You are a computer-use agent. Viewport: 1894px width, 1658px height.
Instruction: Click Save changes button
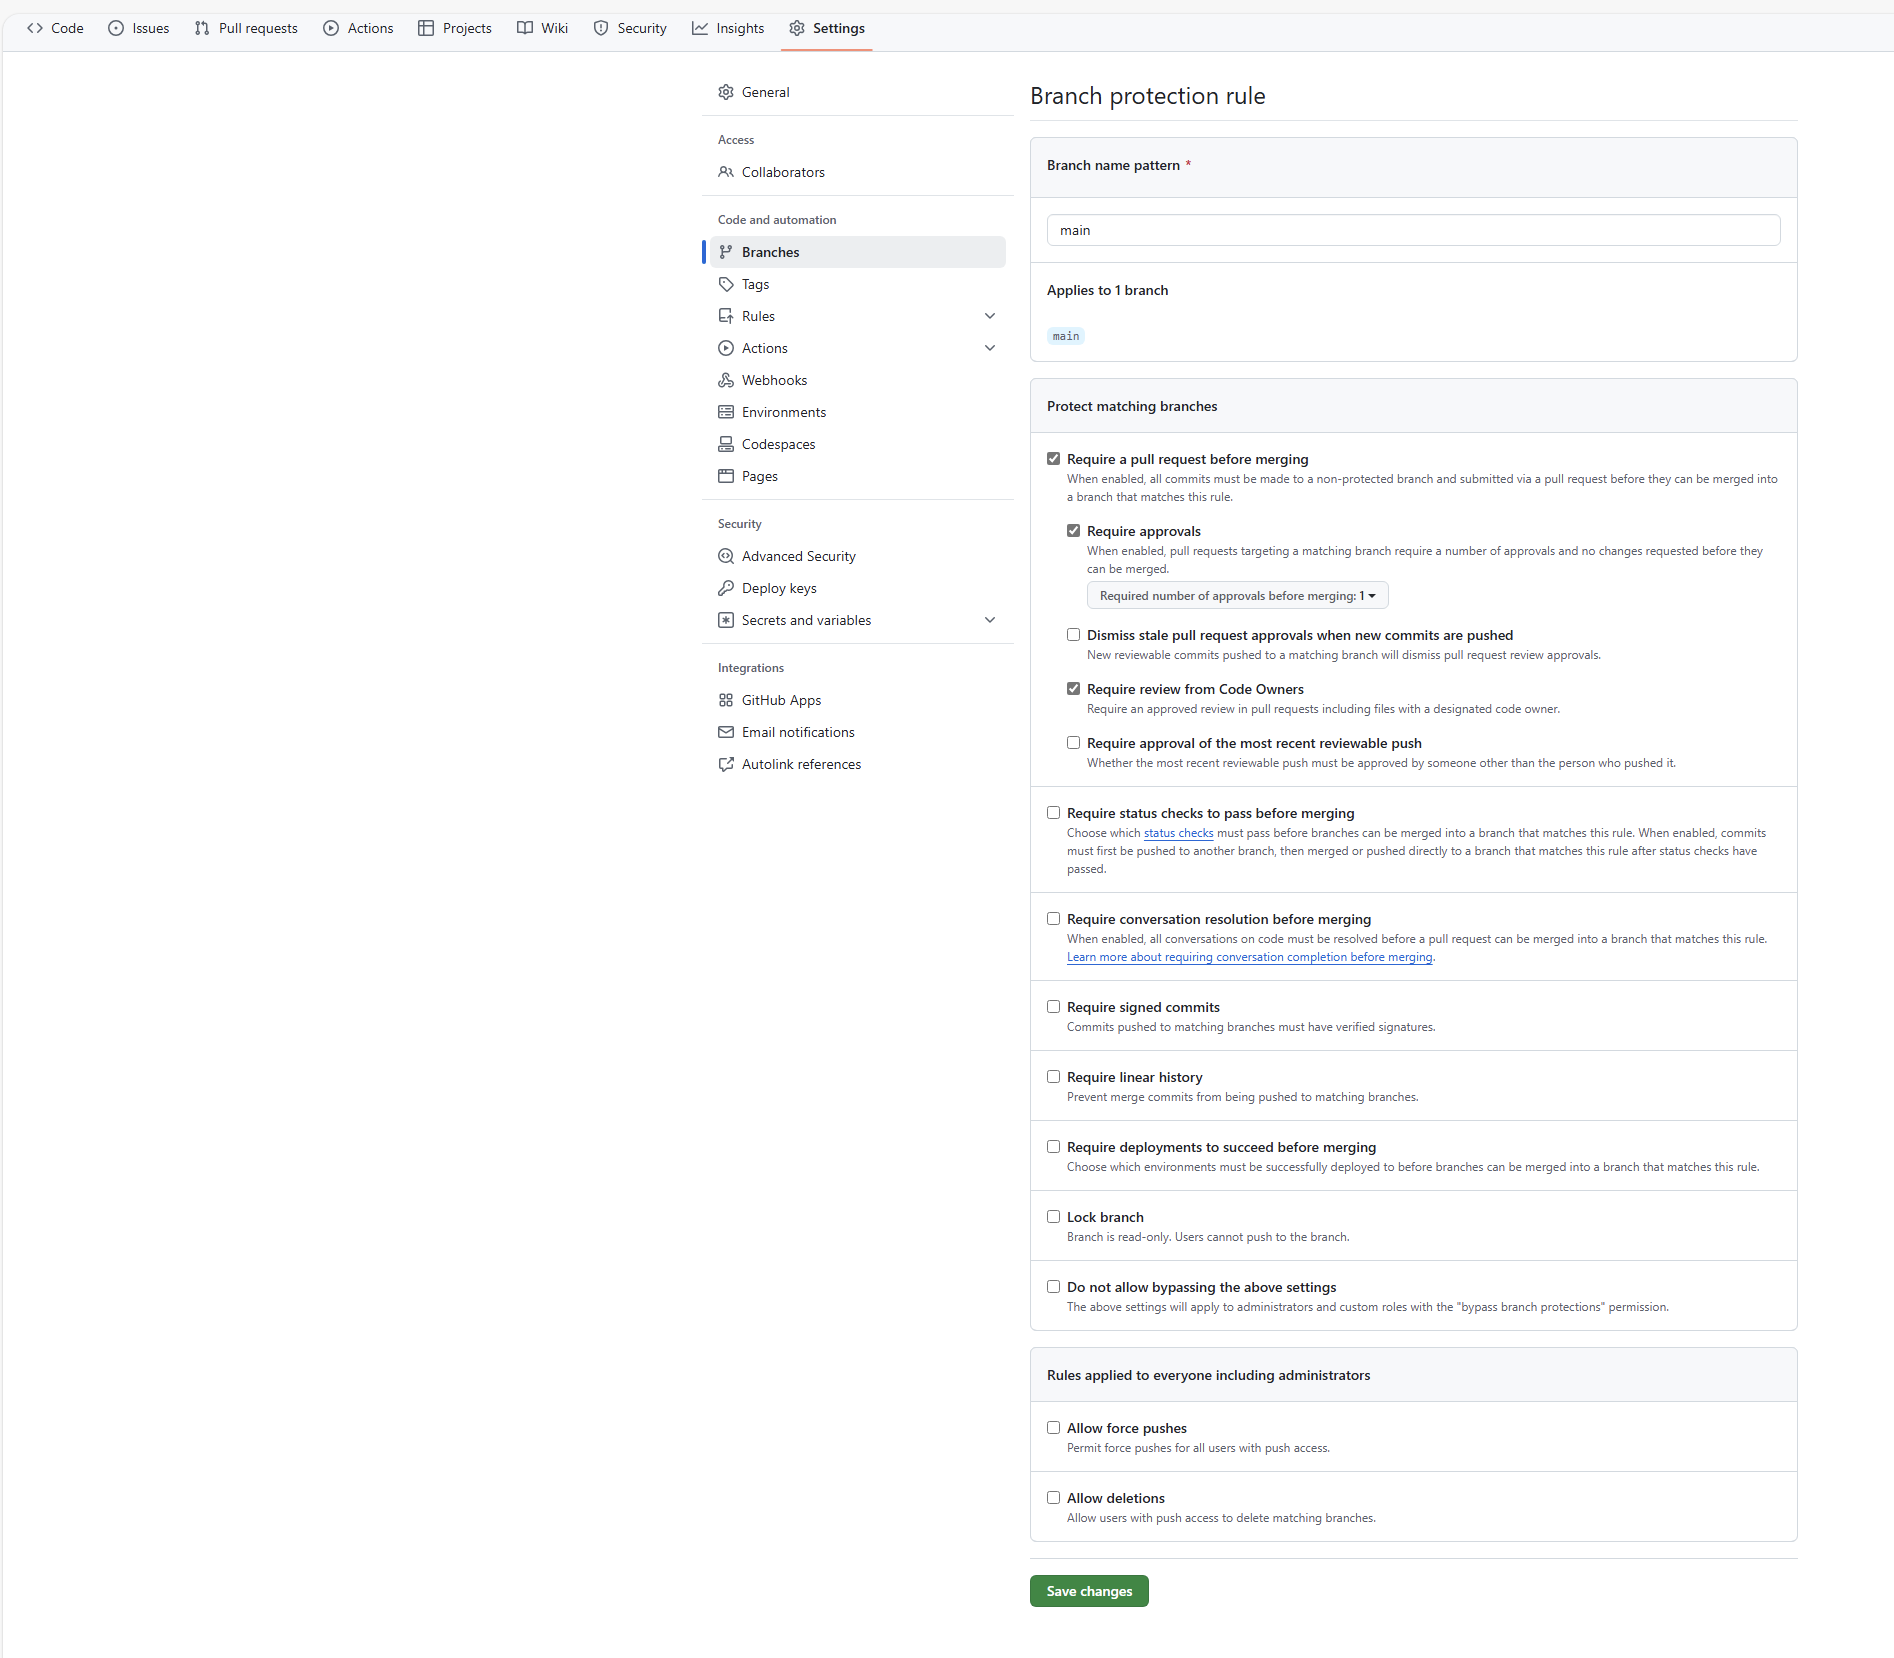(x=1089, y=1591)
